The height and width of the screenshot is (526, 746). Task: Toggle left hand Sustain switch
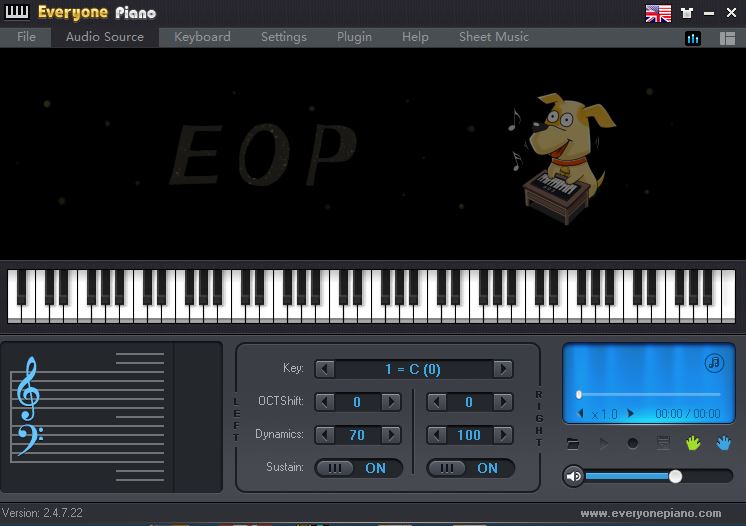[358, 468]
